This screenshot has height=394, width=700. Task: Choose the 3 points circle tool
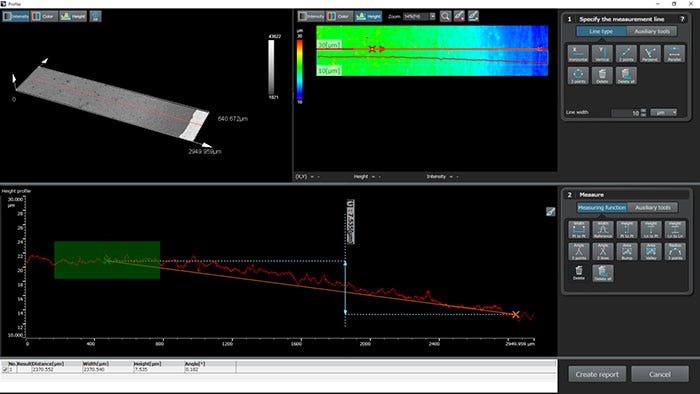[578, 75]
